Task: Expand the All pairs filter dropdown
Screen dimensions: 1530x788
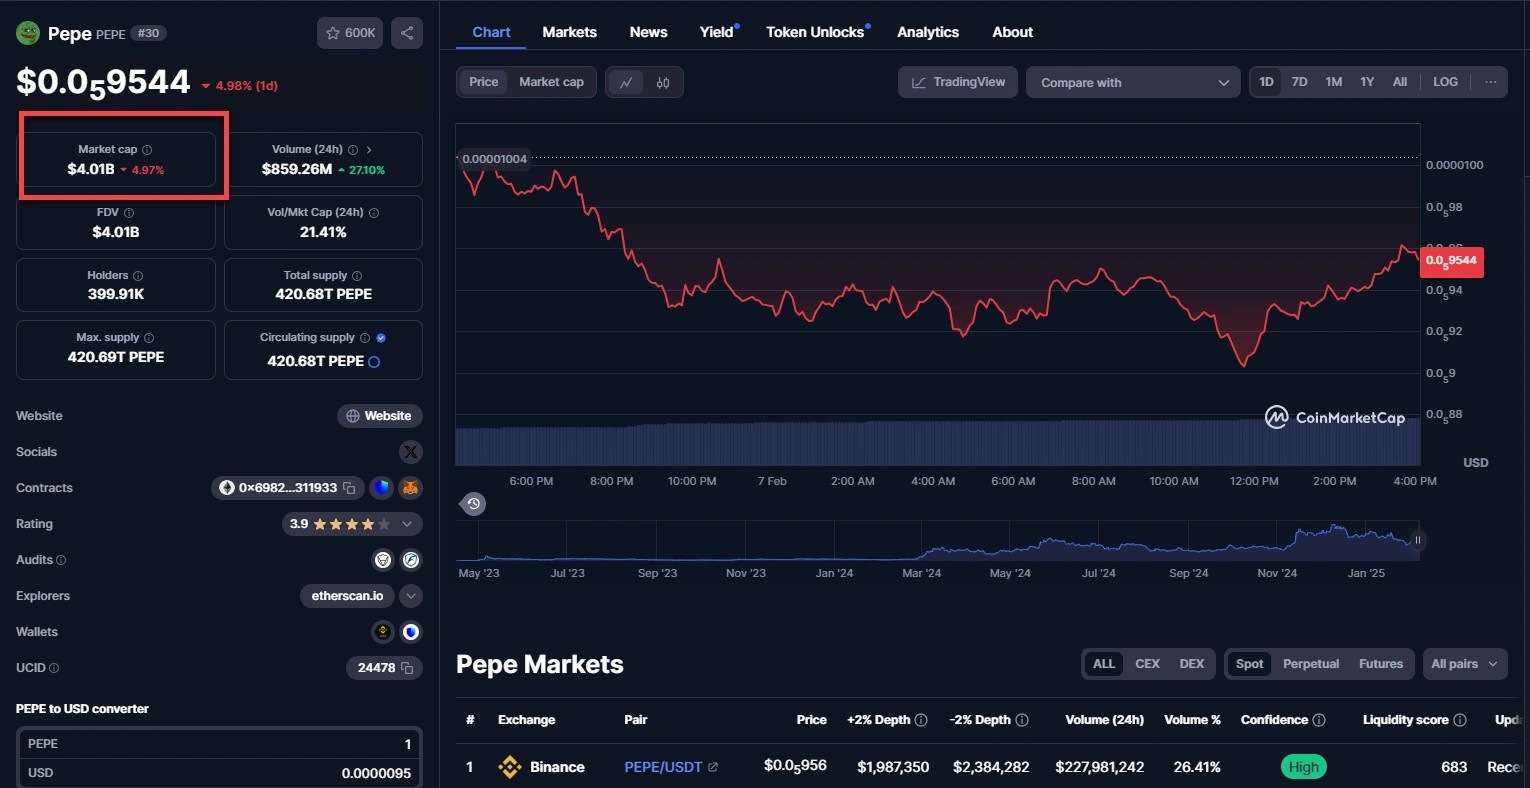Action: pos(1464,664)
